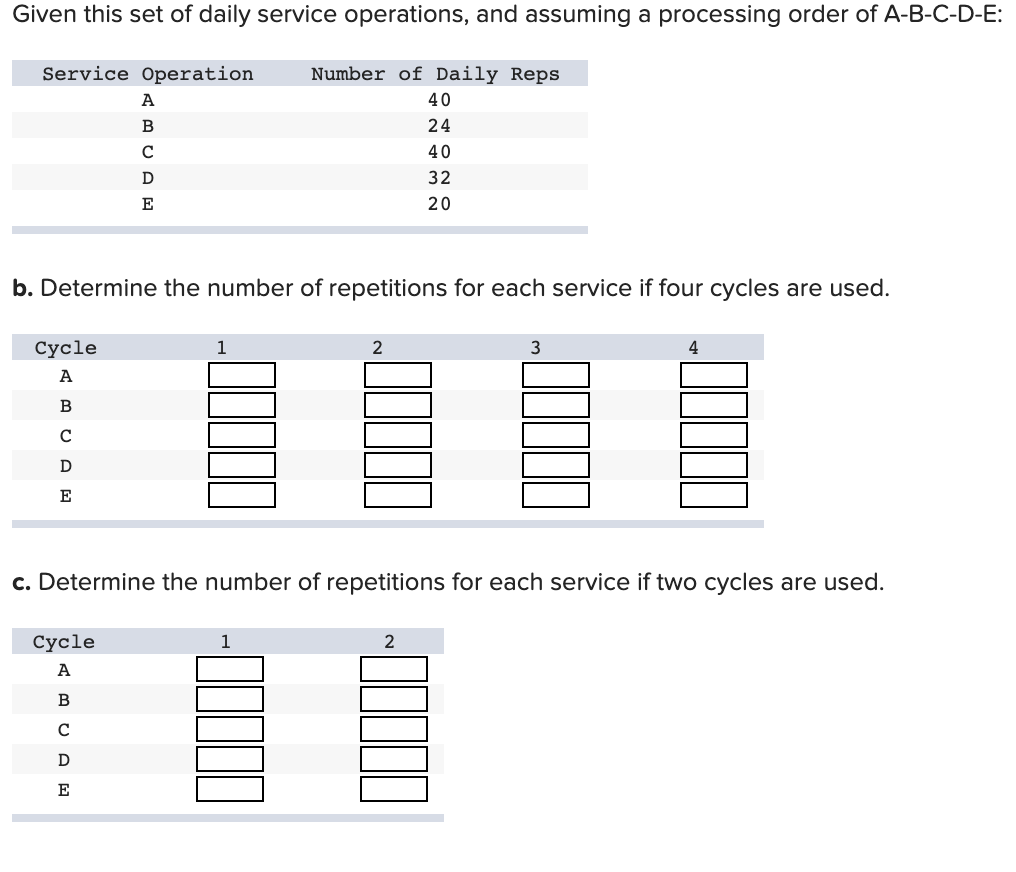Select Service C's Cycle 2 input field
This screenshot has width=1016, height=872.
tap(397, 434)
